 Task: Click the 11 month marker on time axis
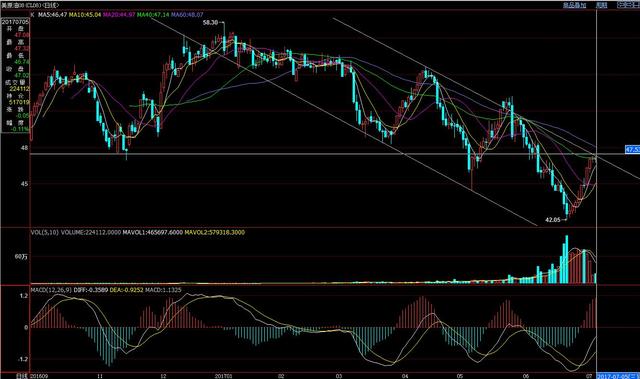click(x=100, y=376)
